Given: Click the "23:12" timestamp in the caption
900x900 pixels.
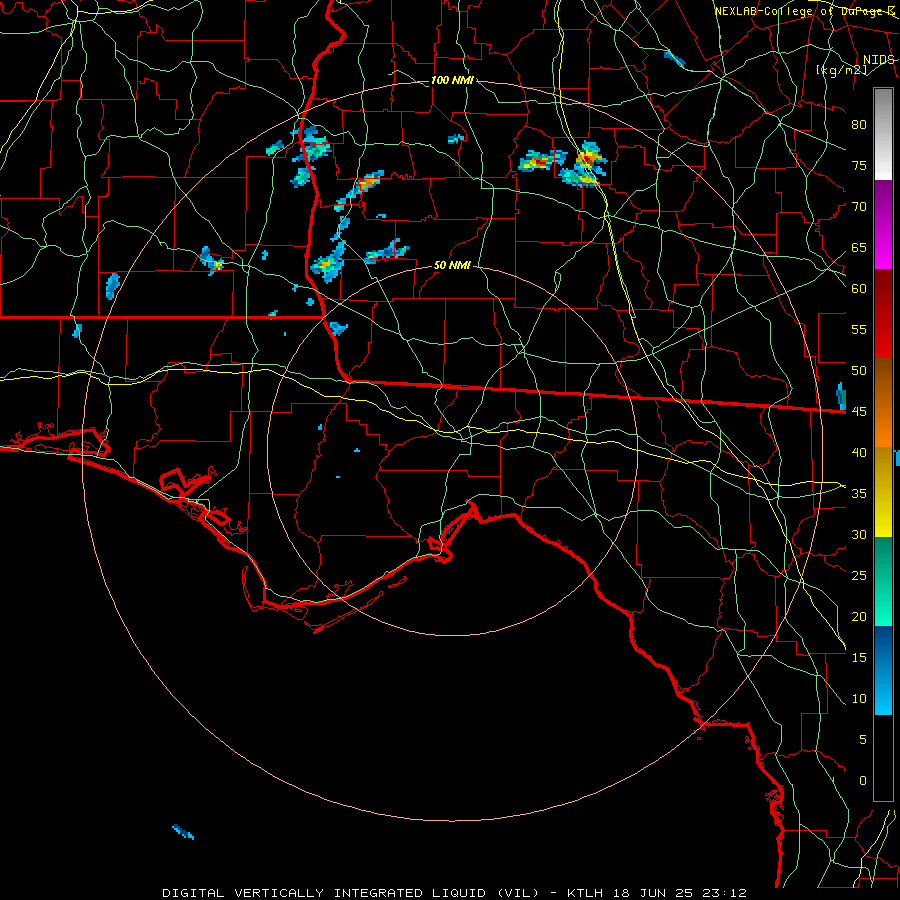Looking at the screenshot, I should pos(723,893).
